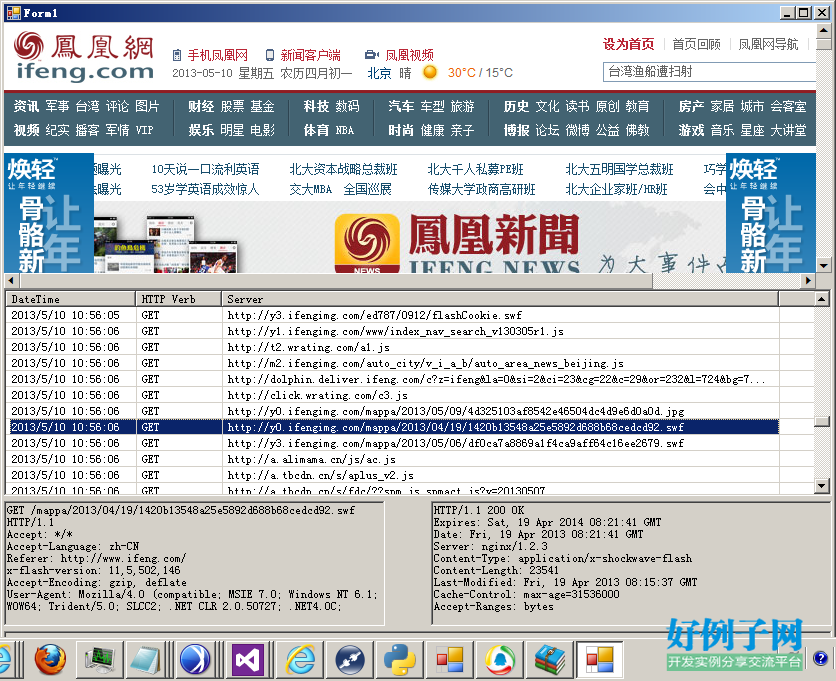Click the 设为首页 link
Viewport: 836px width, 681px height.
coord(629,44)
